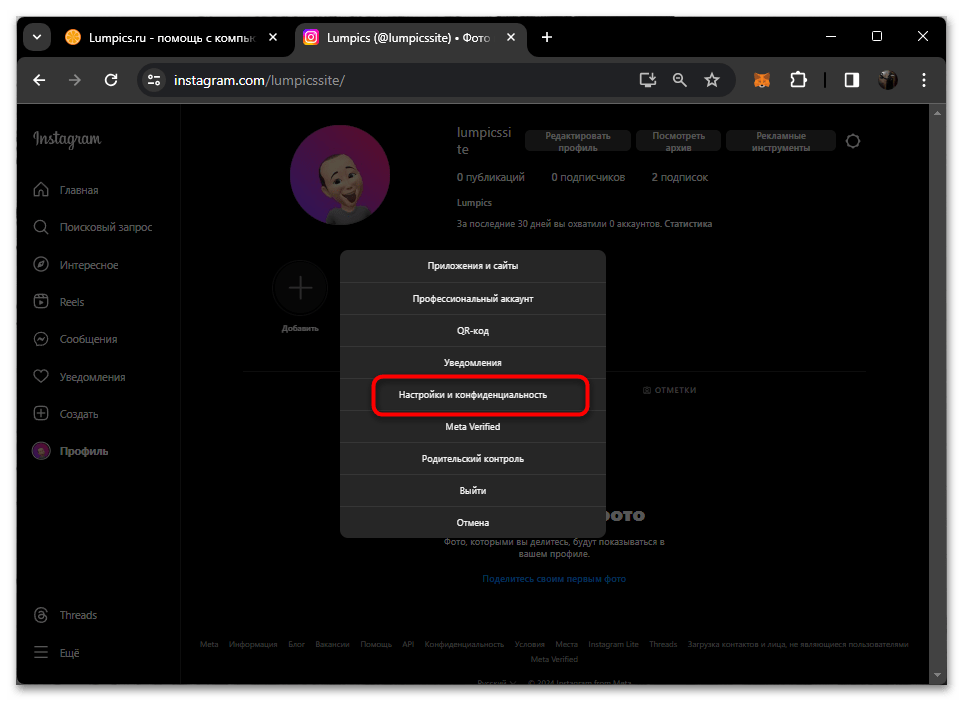Dismiss the menu with Отмена
This screenshot has height=701, width=963.
coord(472,522)
